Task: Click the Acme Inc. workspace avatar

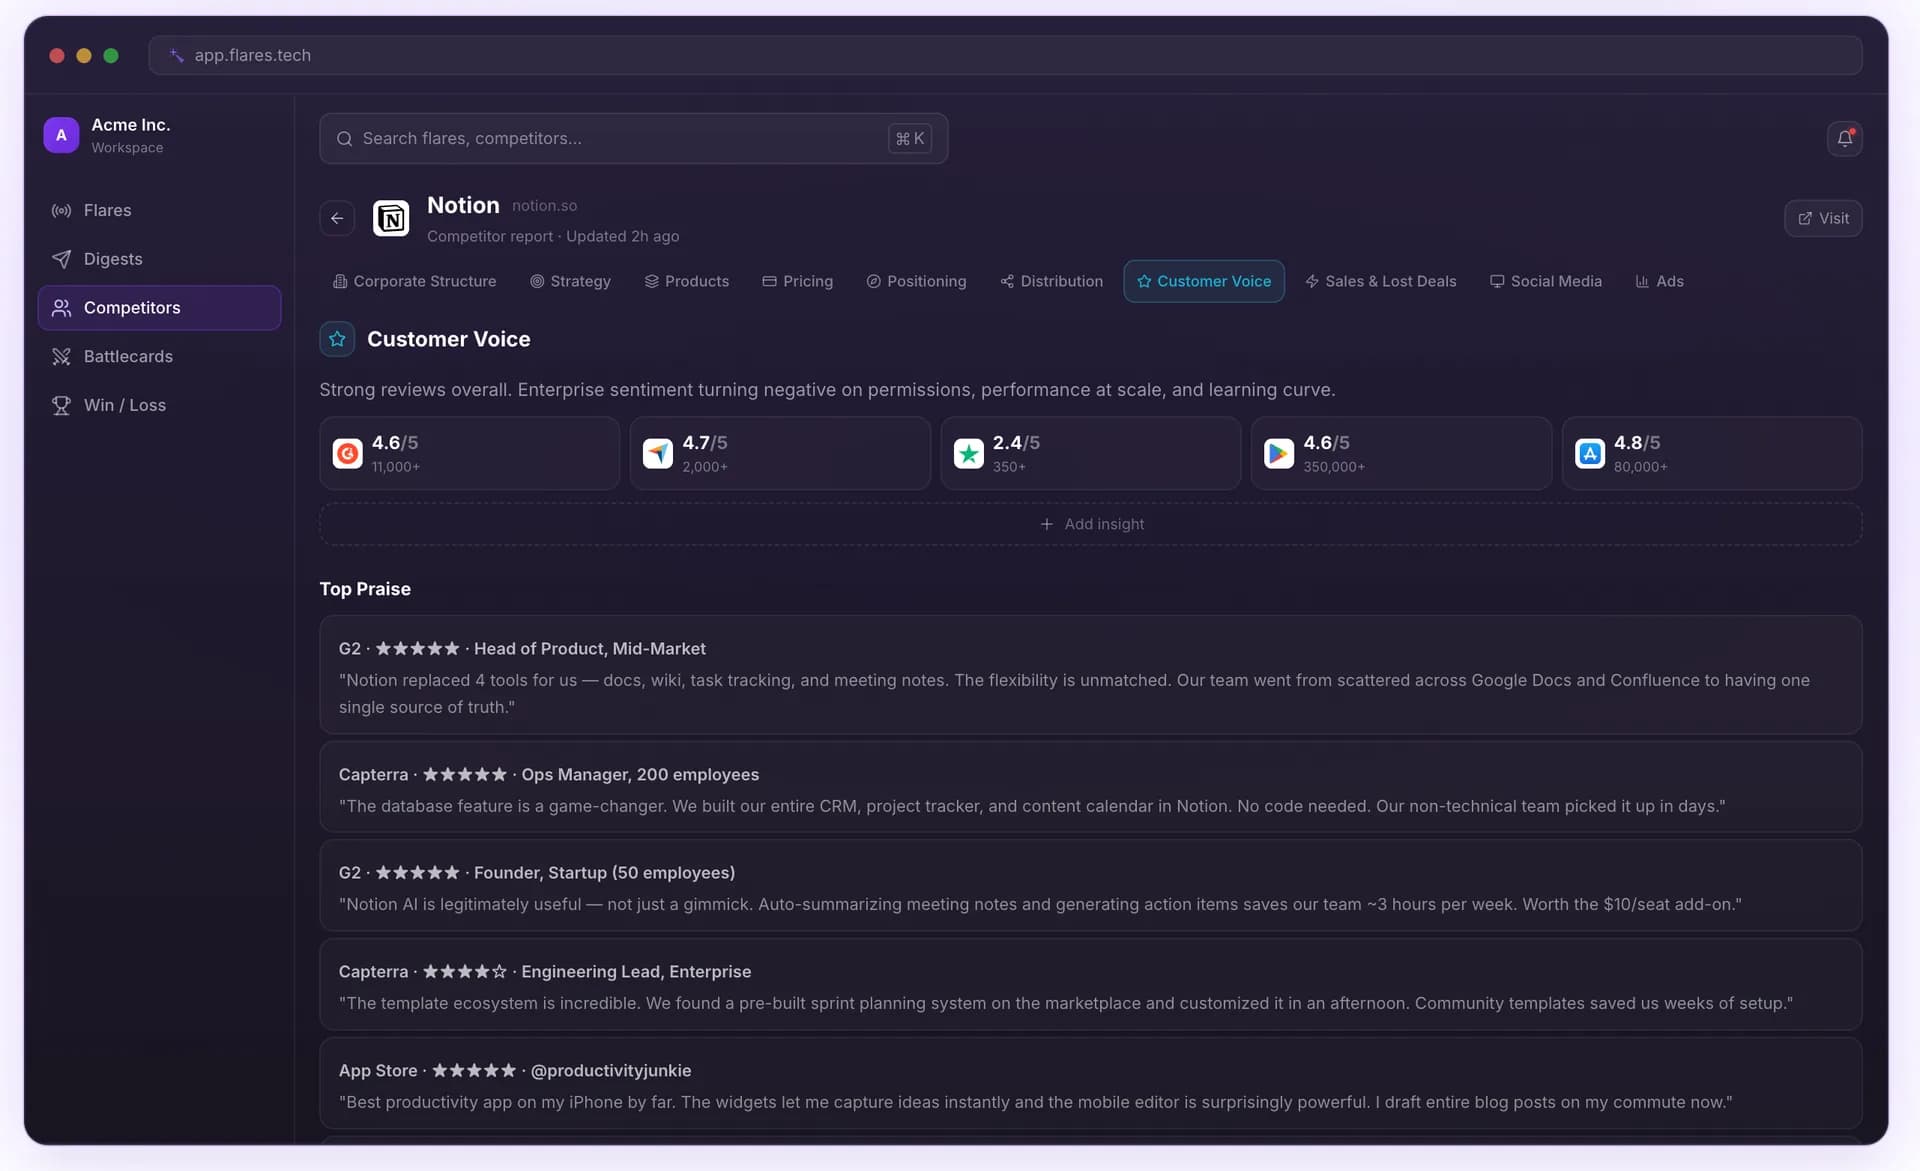Action: tap(61, 134)
